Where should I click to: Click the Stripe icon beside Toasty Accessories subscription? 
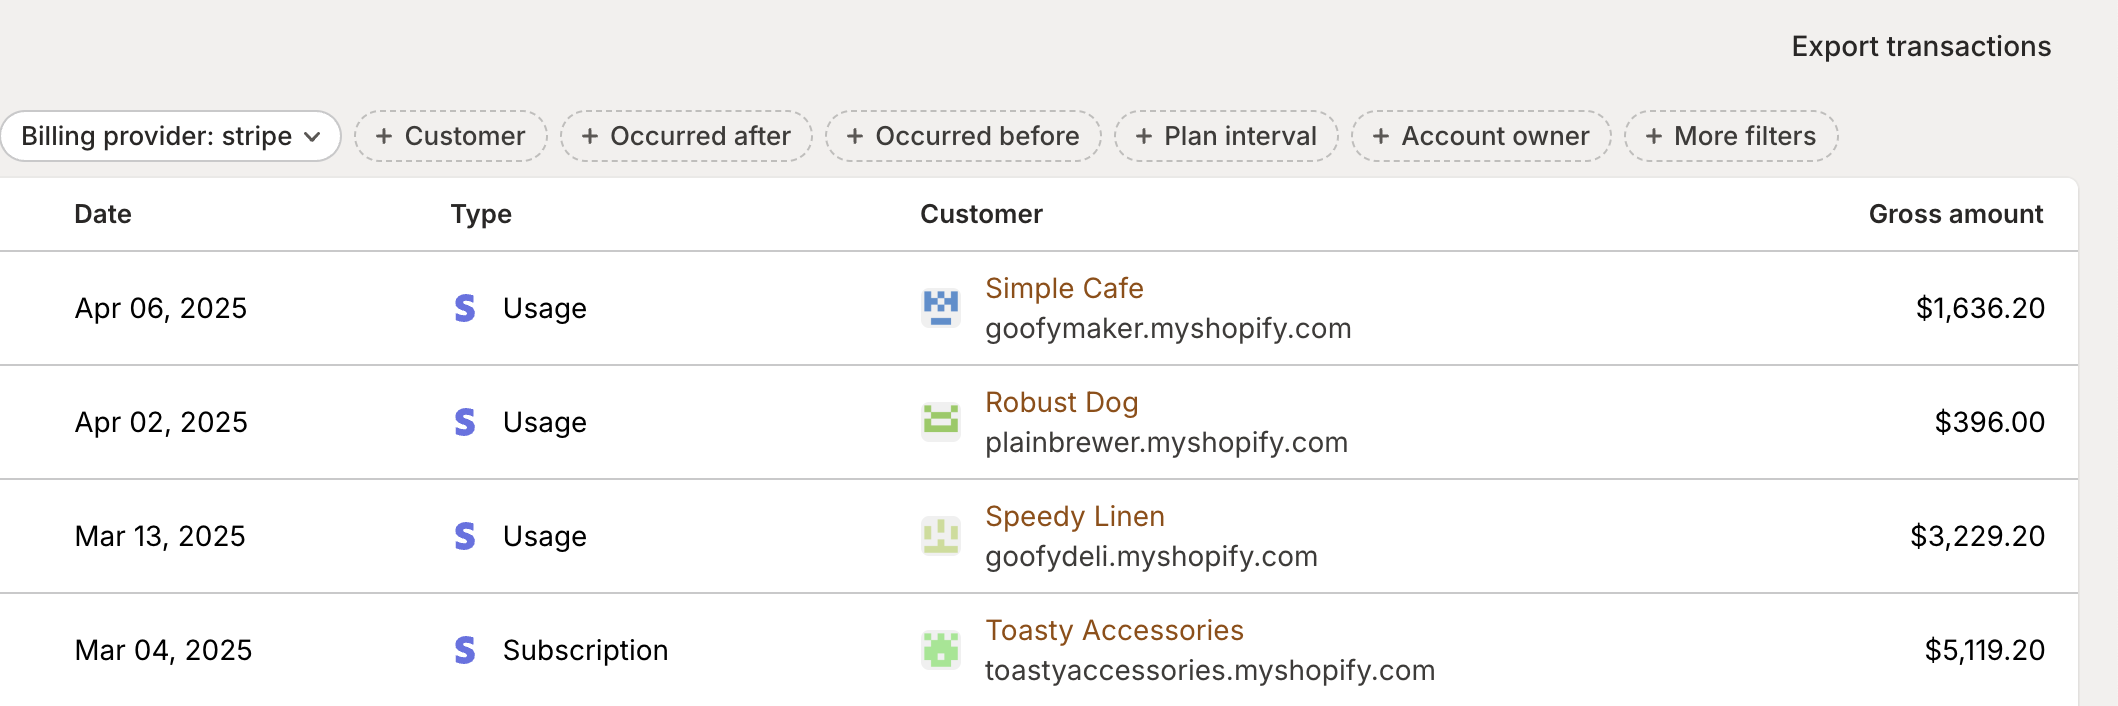464,650
